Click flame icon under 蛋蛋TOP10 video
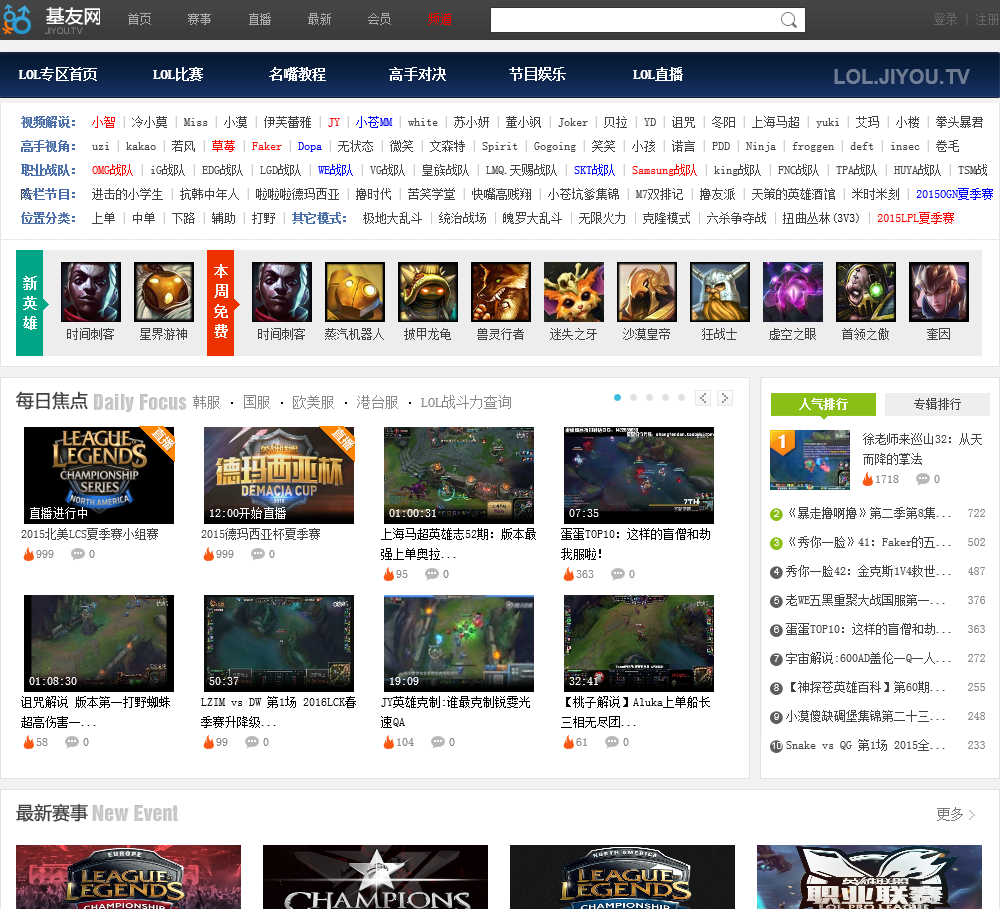 point(569,573)
